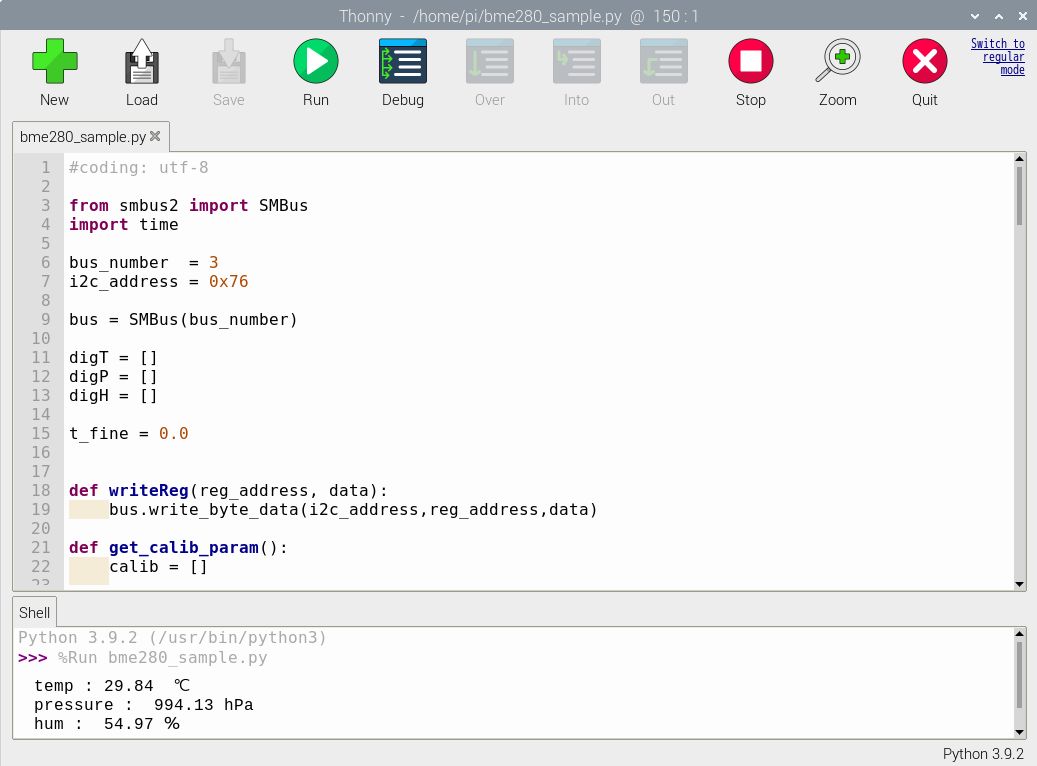Load an existing script
This screenshot has width=1037, height=766.
pyautogui.click(x=141, y=60)
